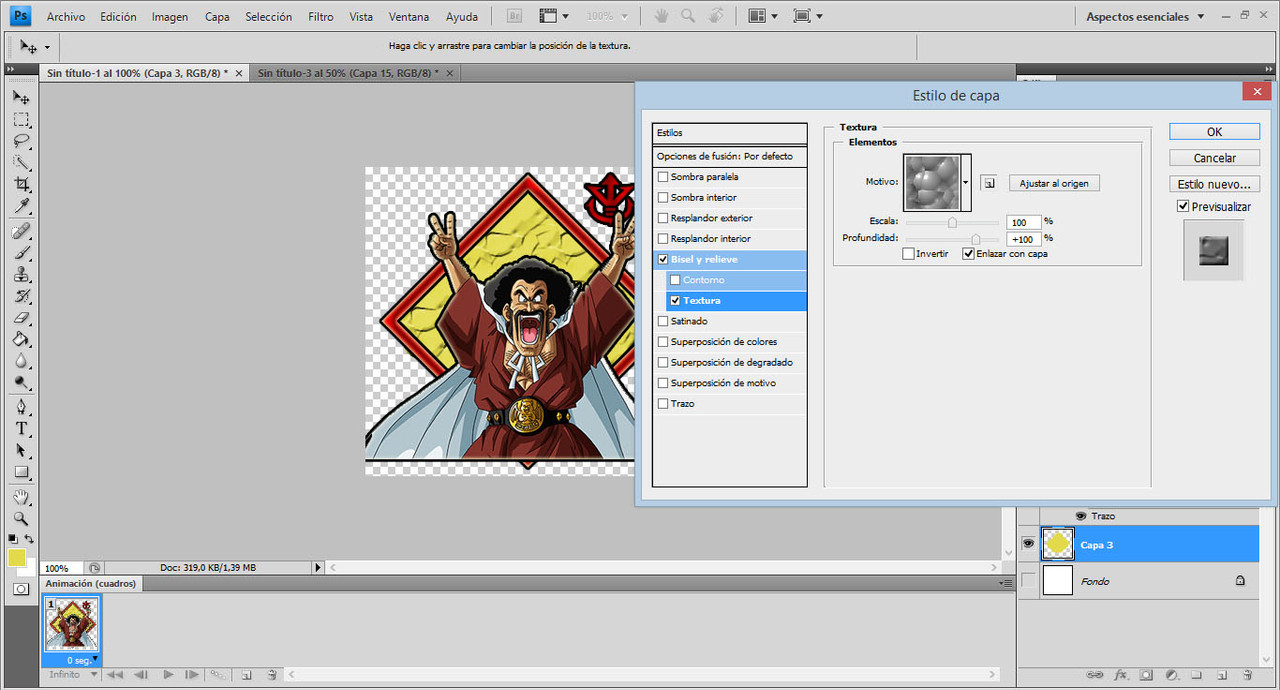The height and width of the screenshot is (690, 1280).
Task: Select the Blur tool
Action: (x=21, y=362)
